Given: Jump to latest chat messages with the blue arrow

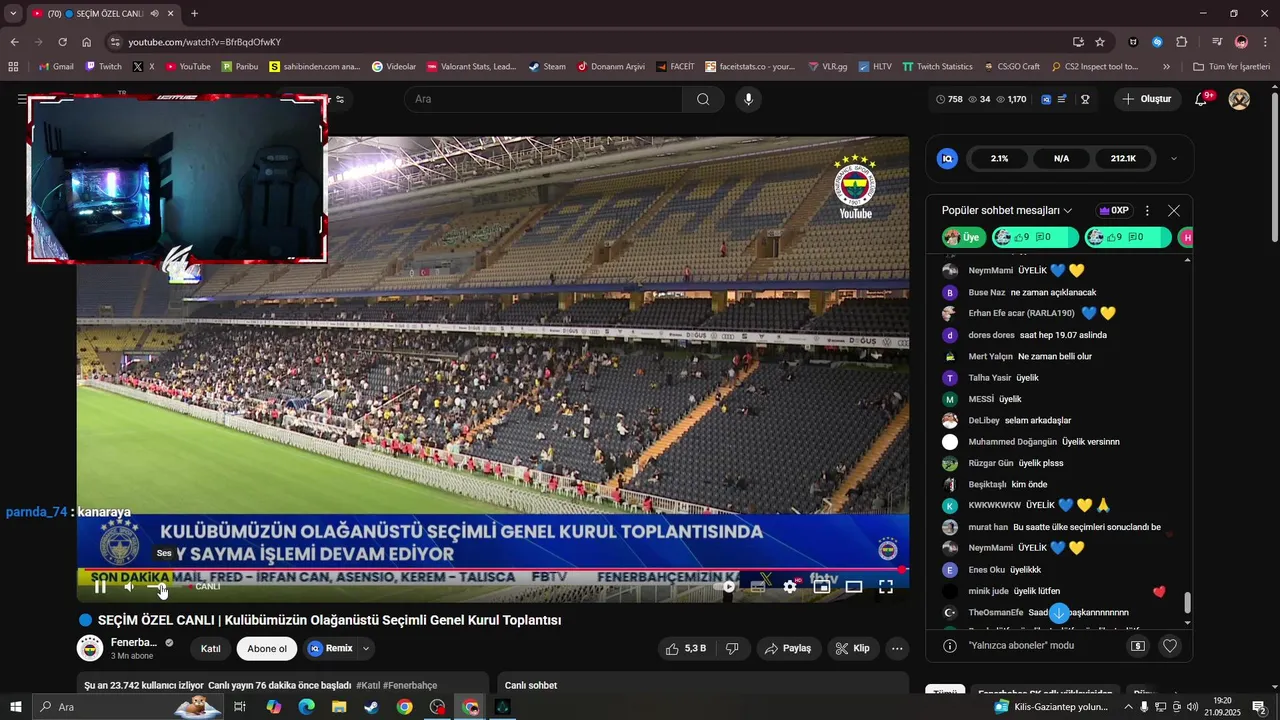Looking at the screenshot, I should 1060,612.
